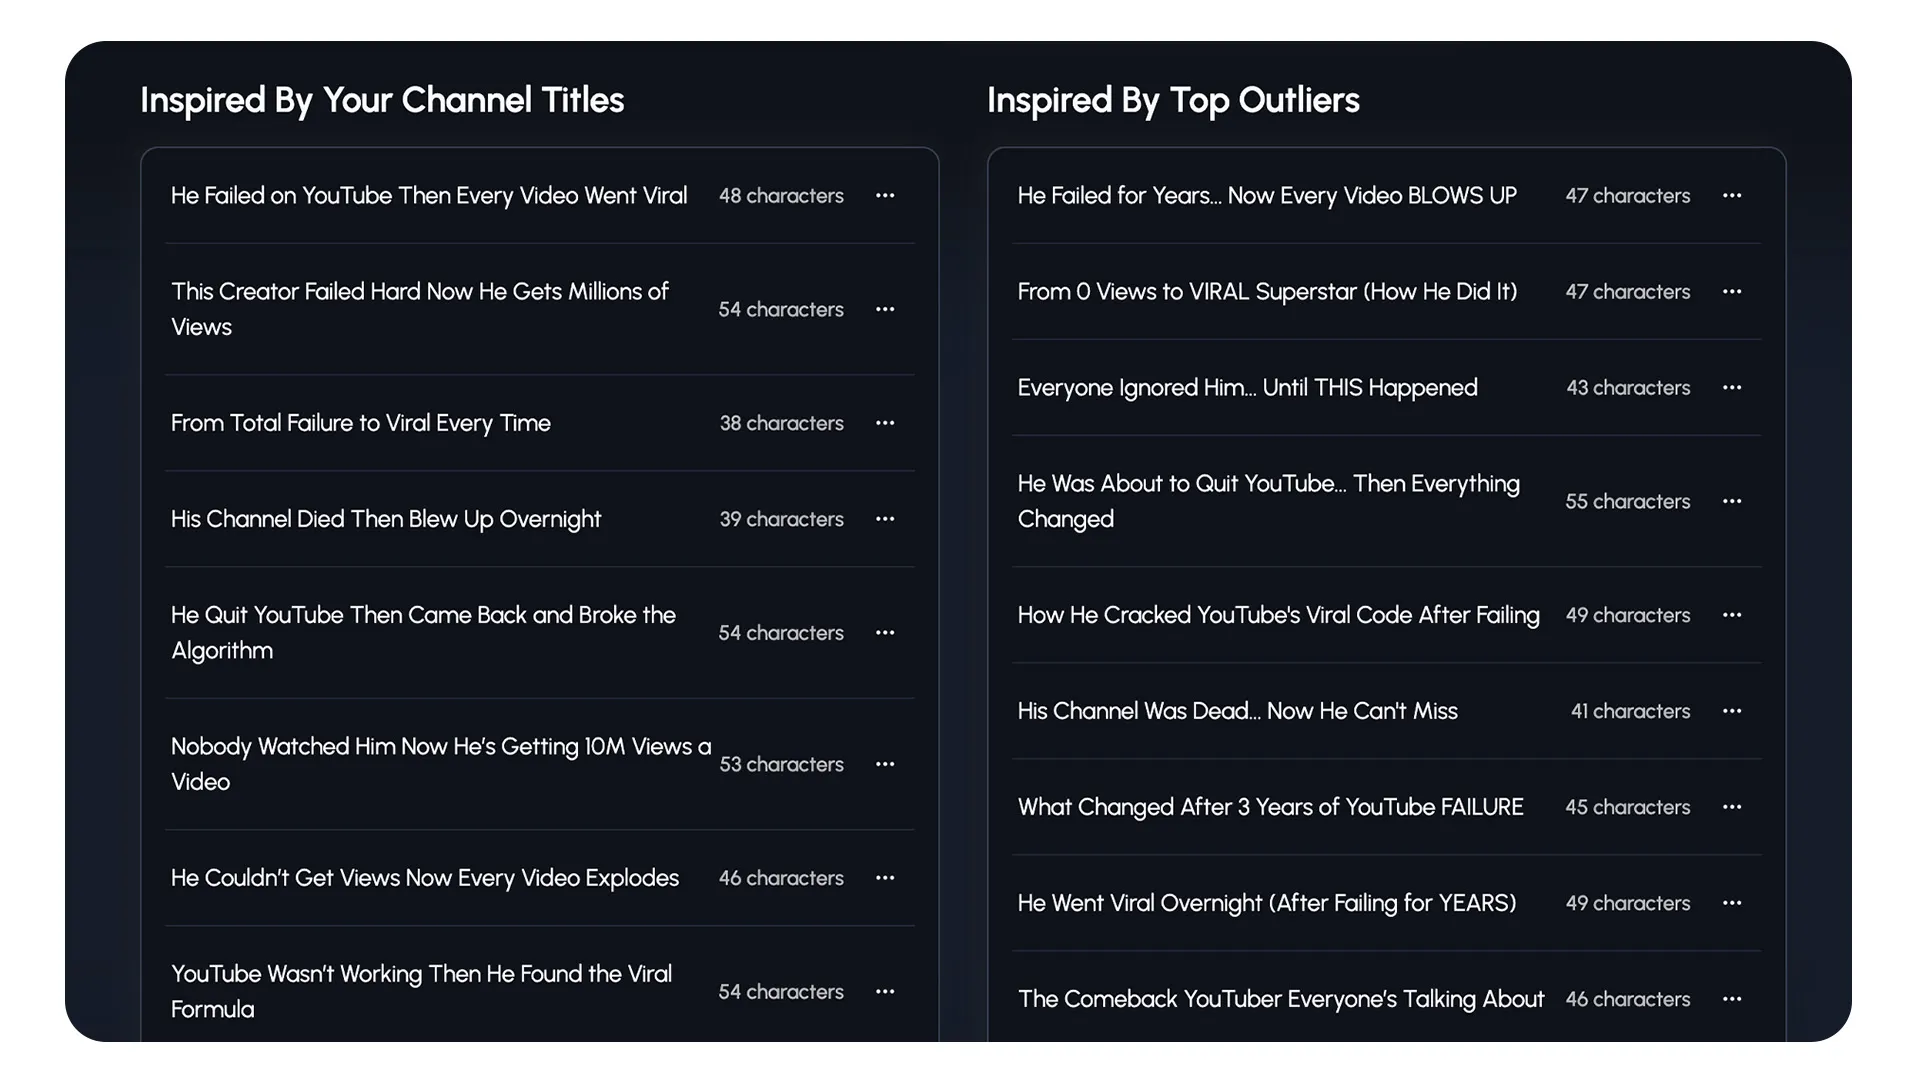This screenshot has width=1920, height=1080.
Task: Open options menu for 'What Changed After 3 Years of YouTube FAILURE'
Action: 1733,807
